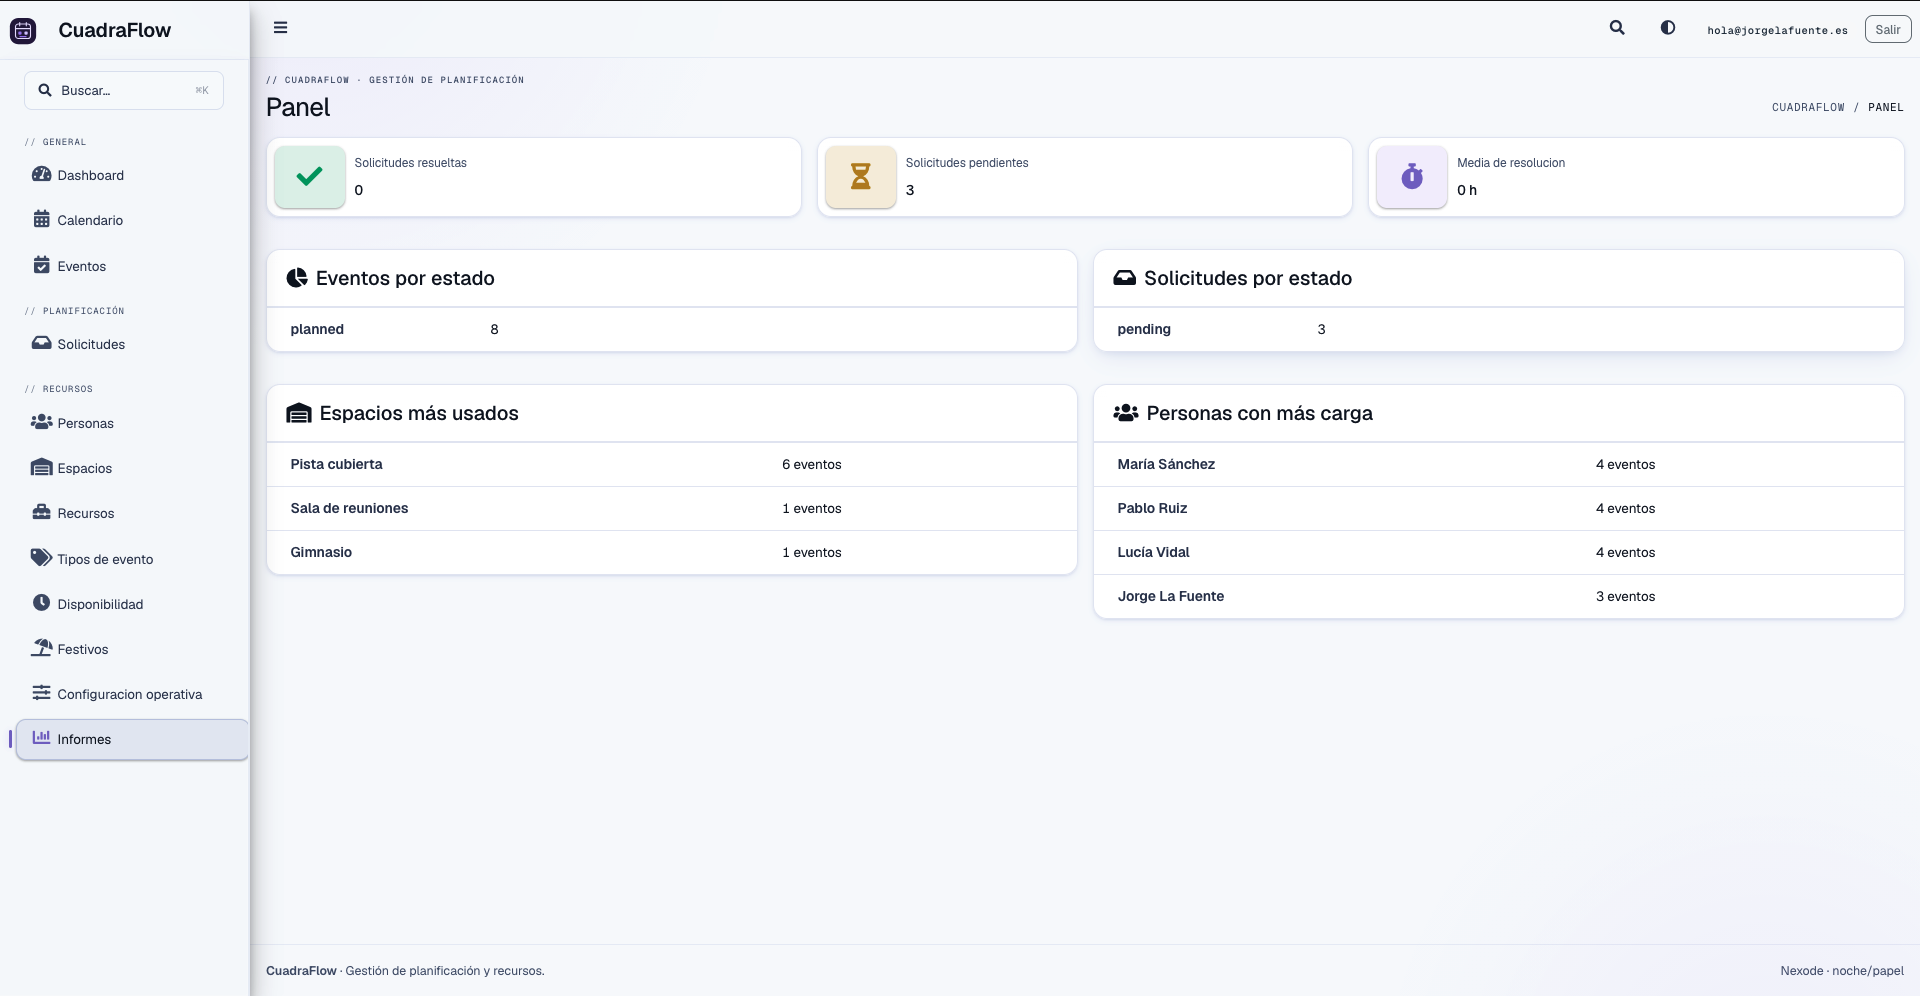
Task: Toggle the sidebar hamburger menu
Action: coord(281,28)
